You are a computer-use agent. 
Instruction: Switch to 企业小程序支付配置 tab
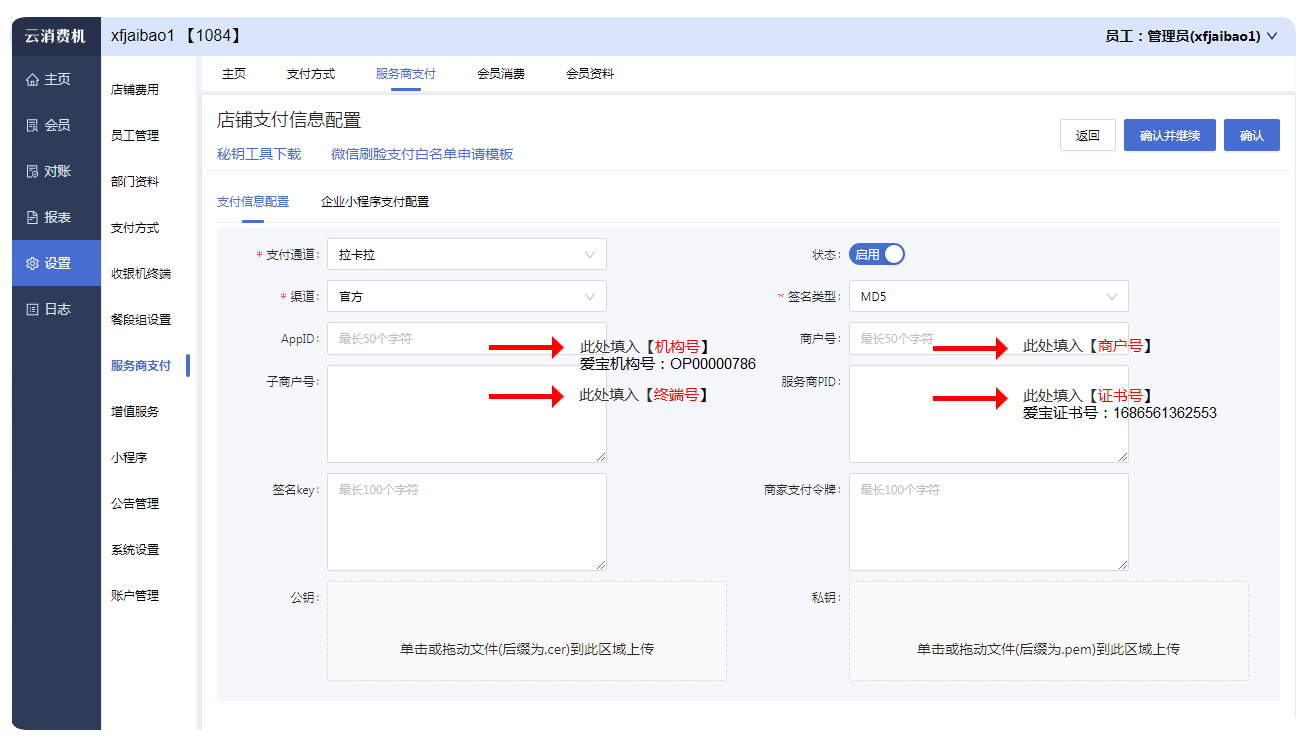375,202
